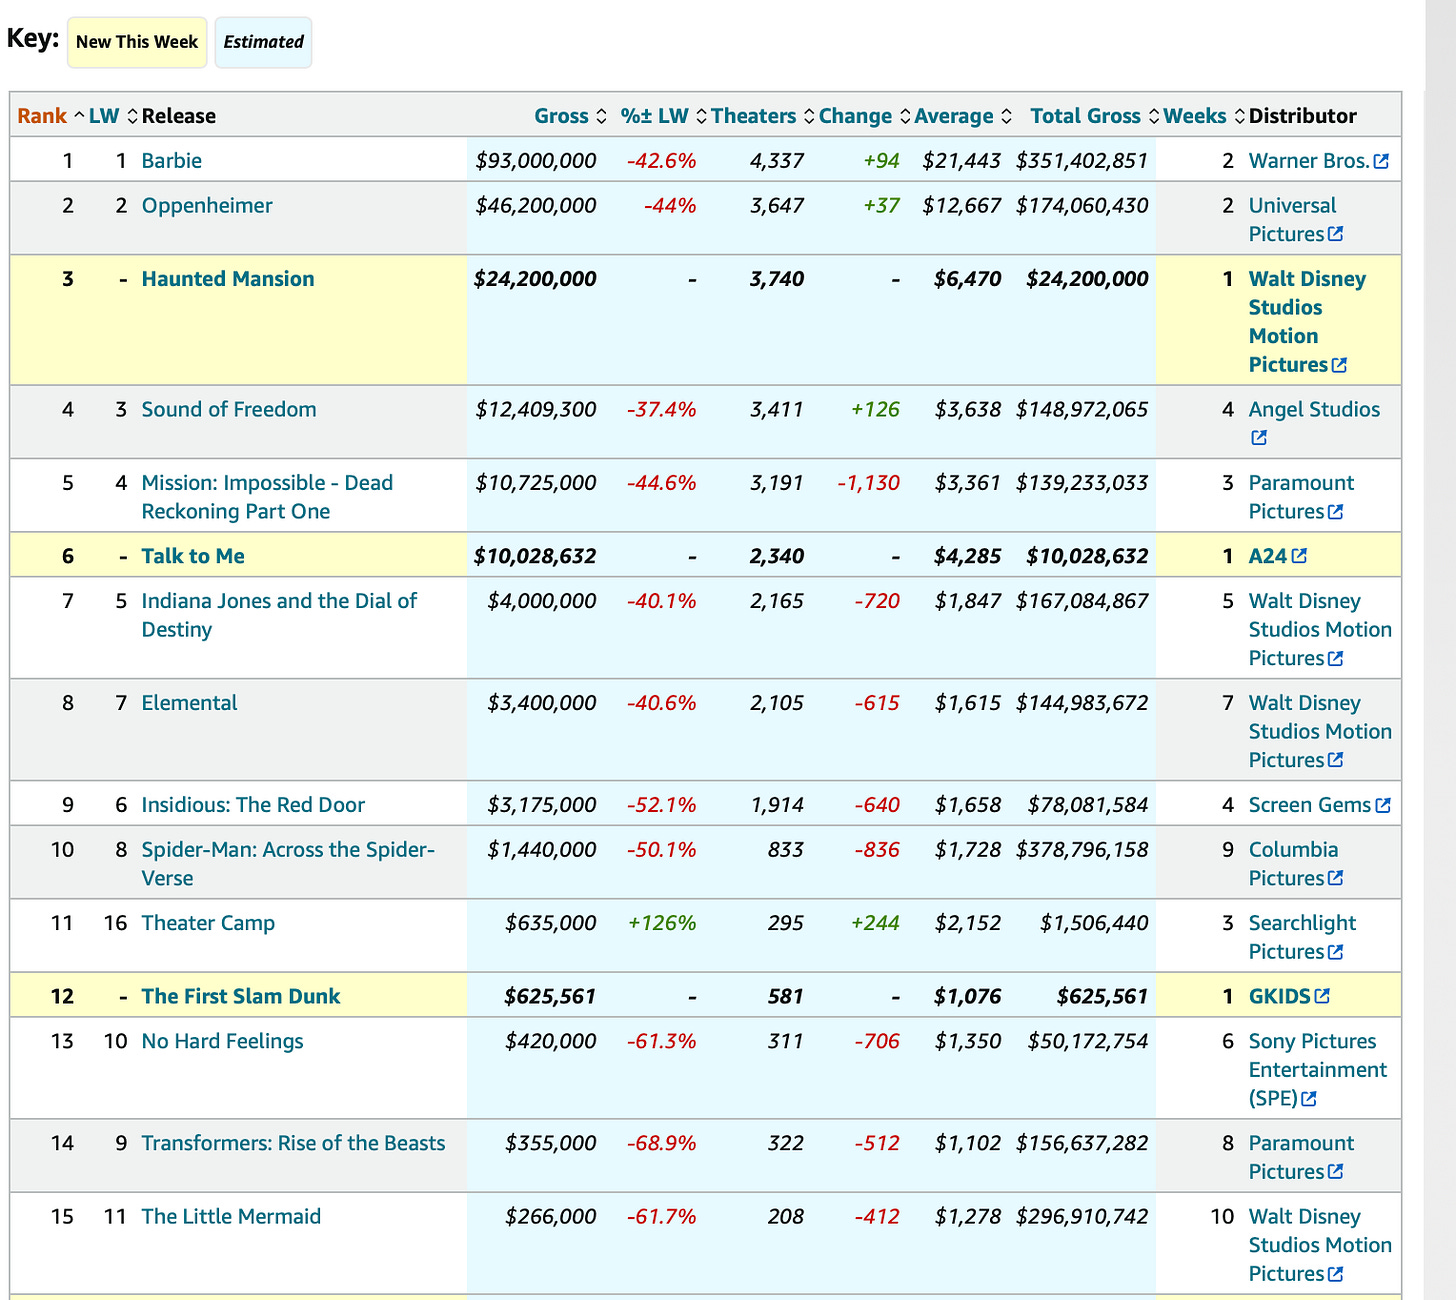Viewport: 1456px width, 1300px height.
Task: Select The Little Mermaid gross $266,000
Action: [x=551, y=1217]
